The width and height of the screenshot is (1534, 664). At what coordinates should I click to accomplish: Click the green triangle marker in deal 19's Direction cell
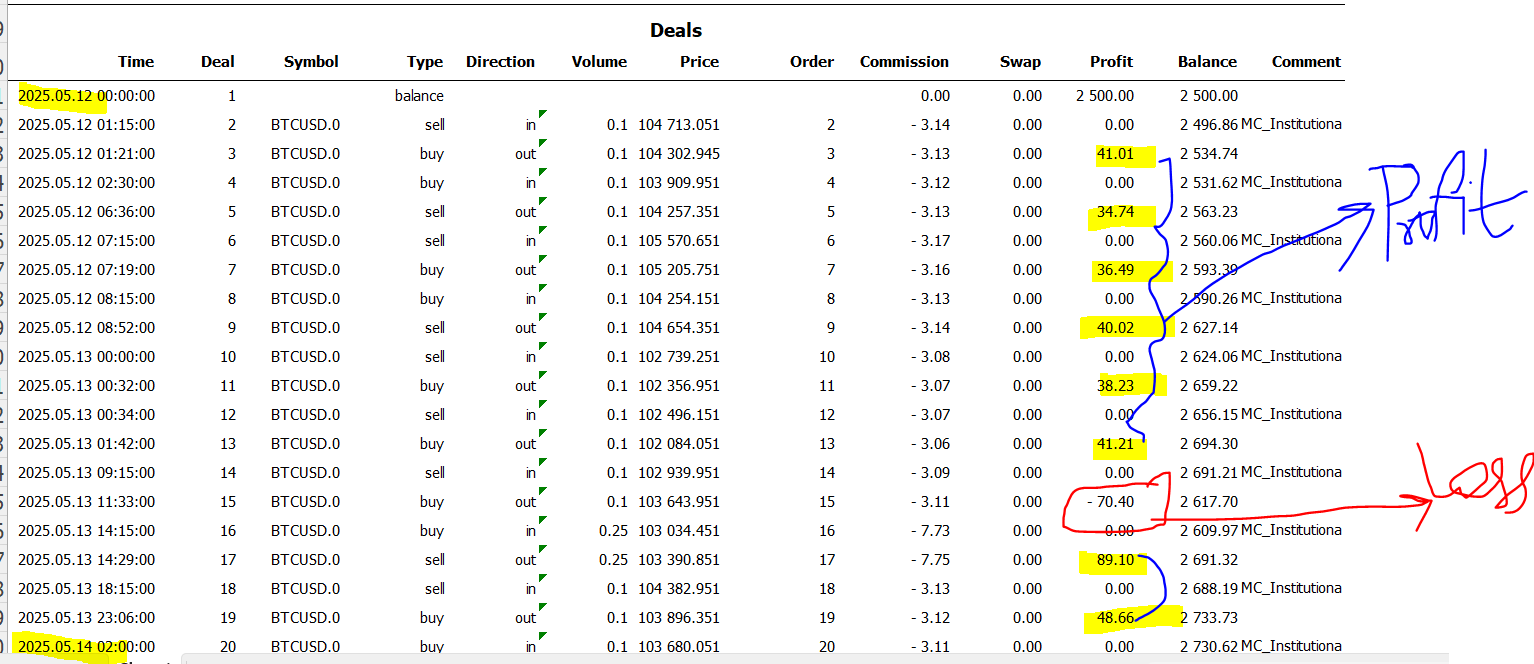(x=544, y=608)
